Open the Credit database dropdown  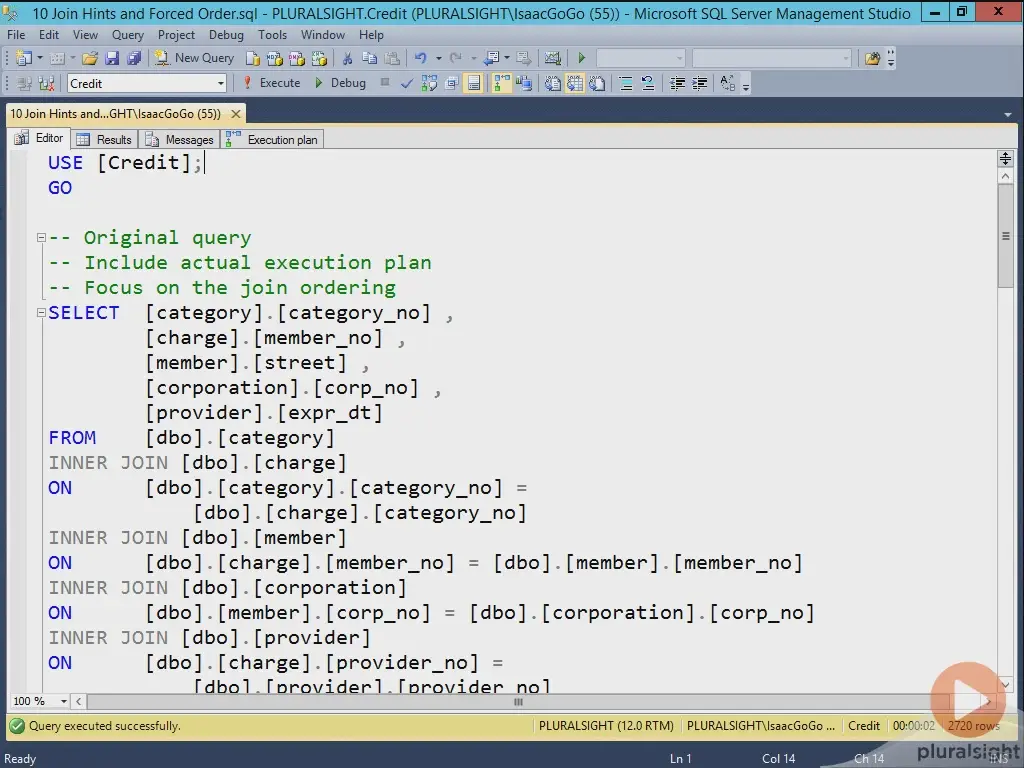coord(223,83)
